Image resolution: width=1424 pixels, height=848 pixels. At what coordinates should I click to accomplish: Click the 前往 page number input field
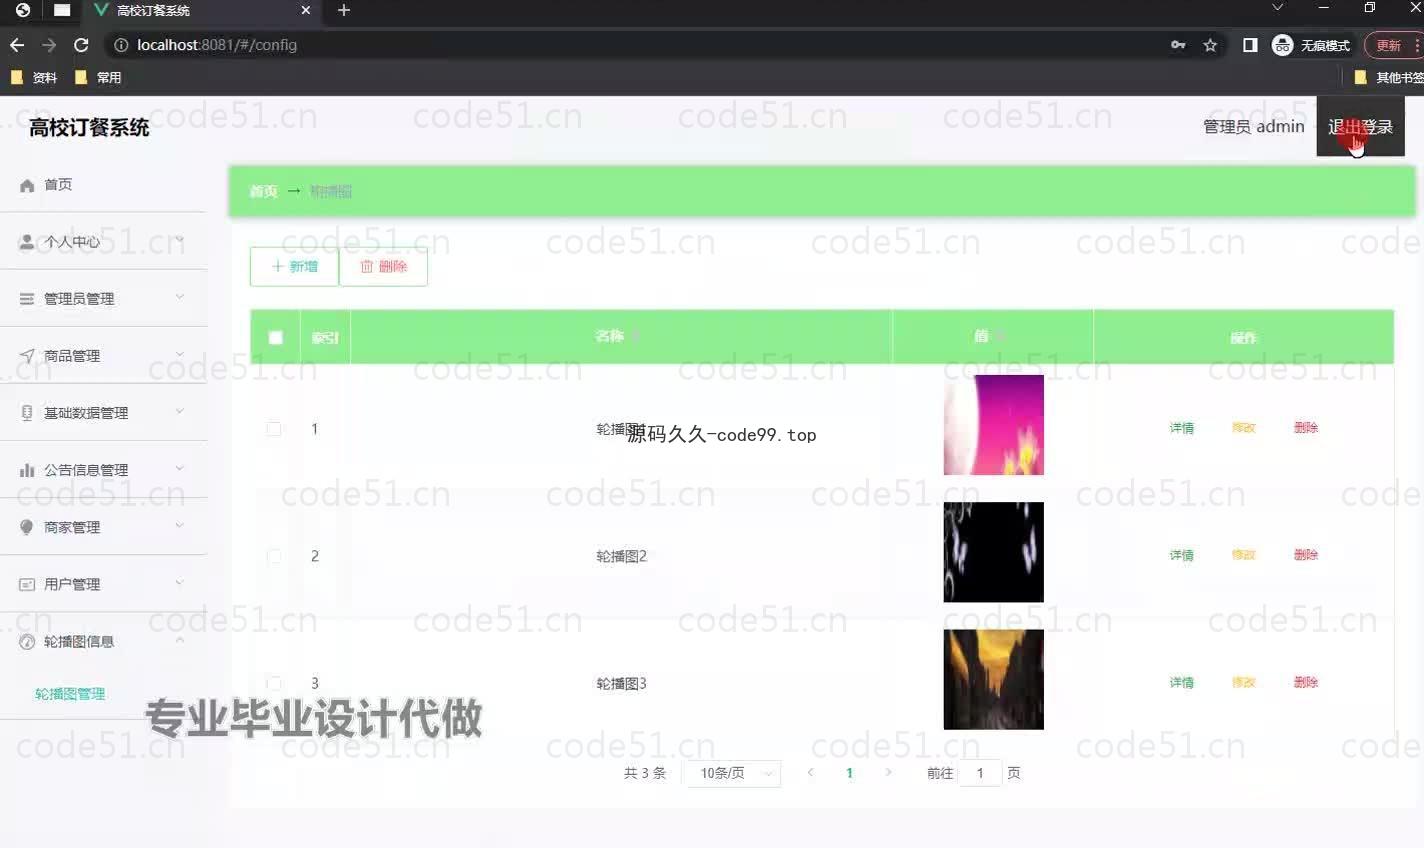click(980, 773)
